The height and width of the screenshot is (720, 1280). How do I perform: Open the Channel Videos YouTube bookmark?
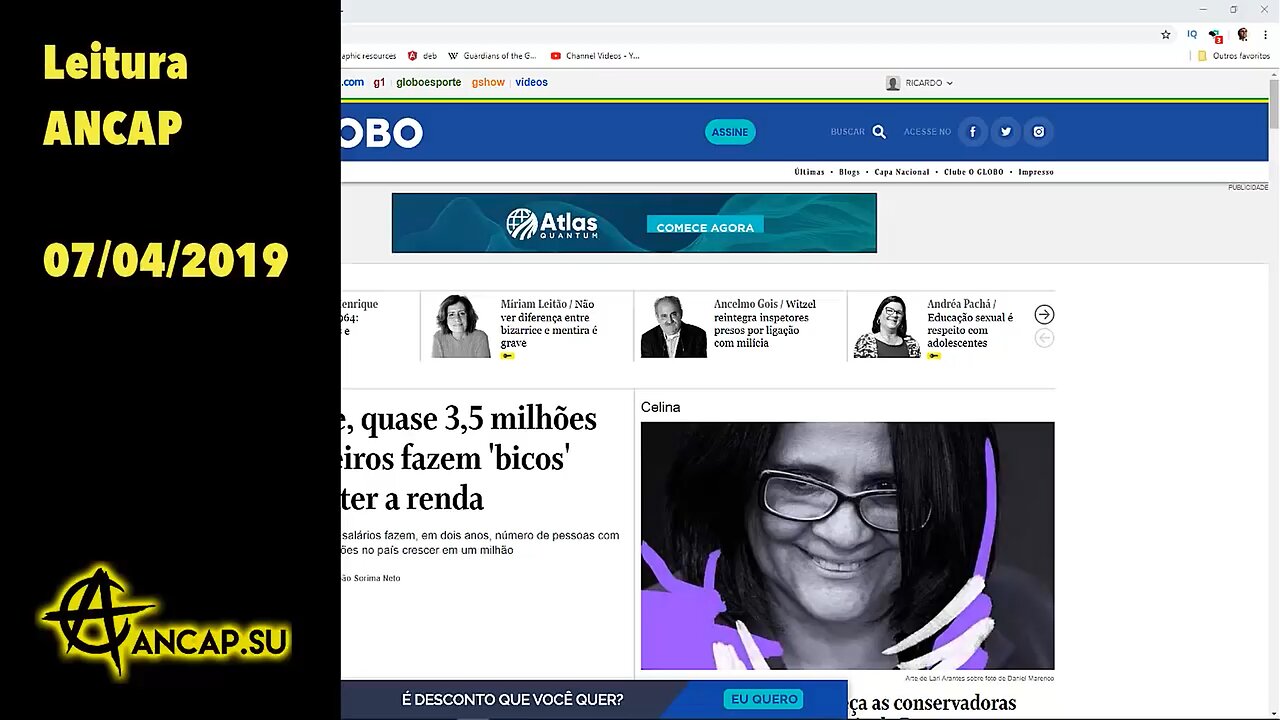pos(595,56)
